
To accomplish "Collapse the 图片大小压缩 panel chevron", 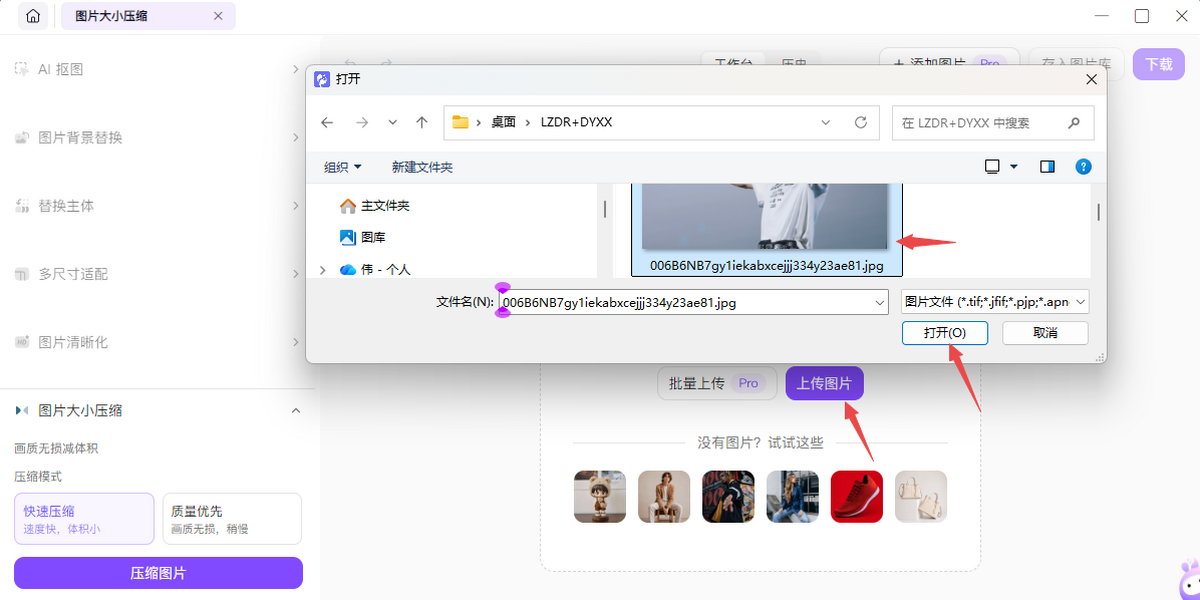I will 296,410.
